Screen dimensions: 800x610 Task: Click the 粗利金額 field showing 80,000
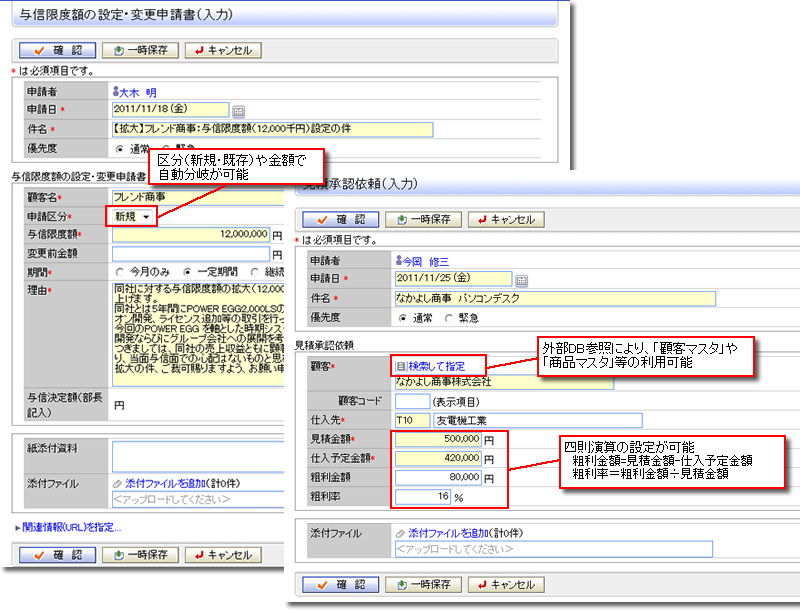[438, 477]
